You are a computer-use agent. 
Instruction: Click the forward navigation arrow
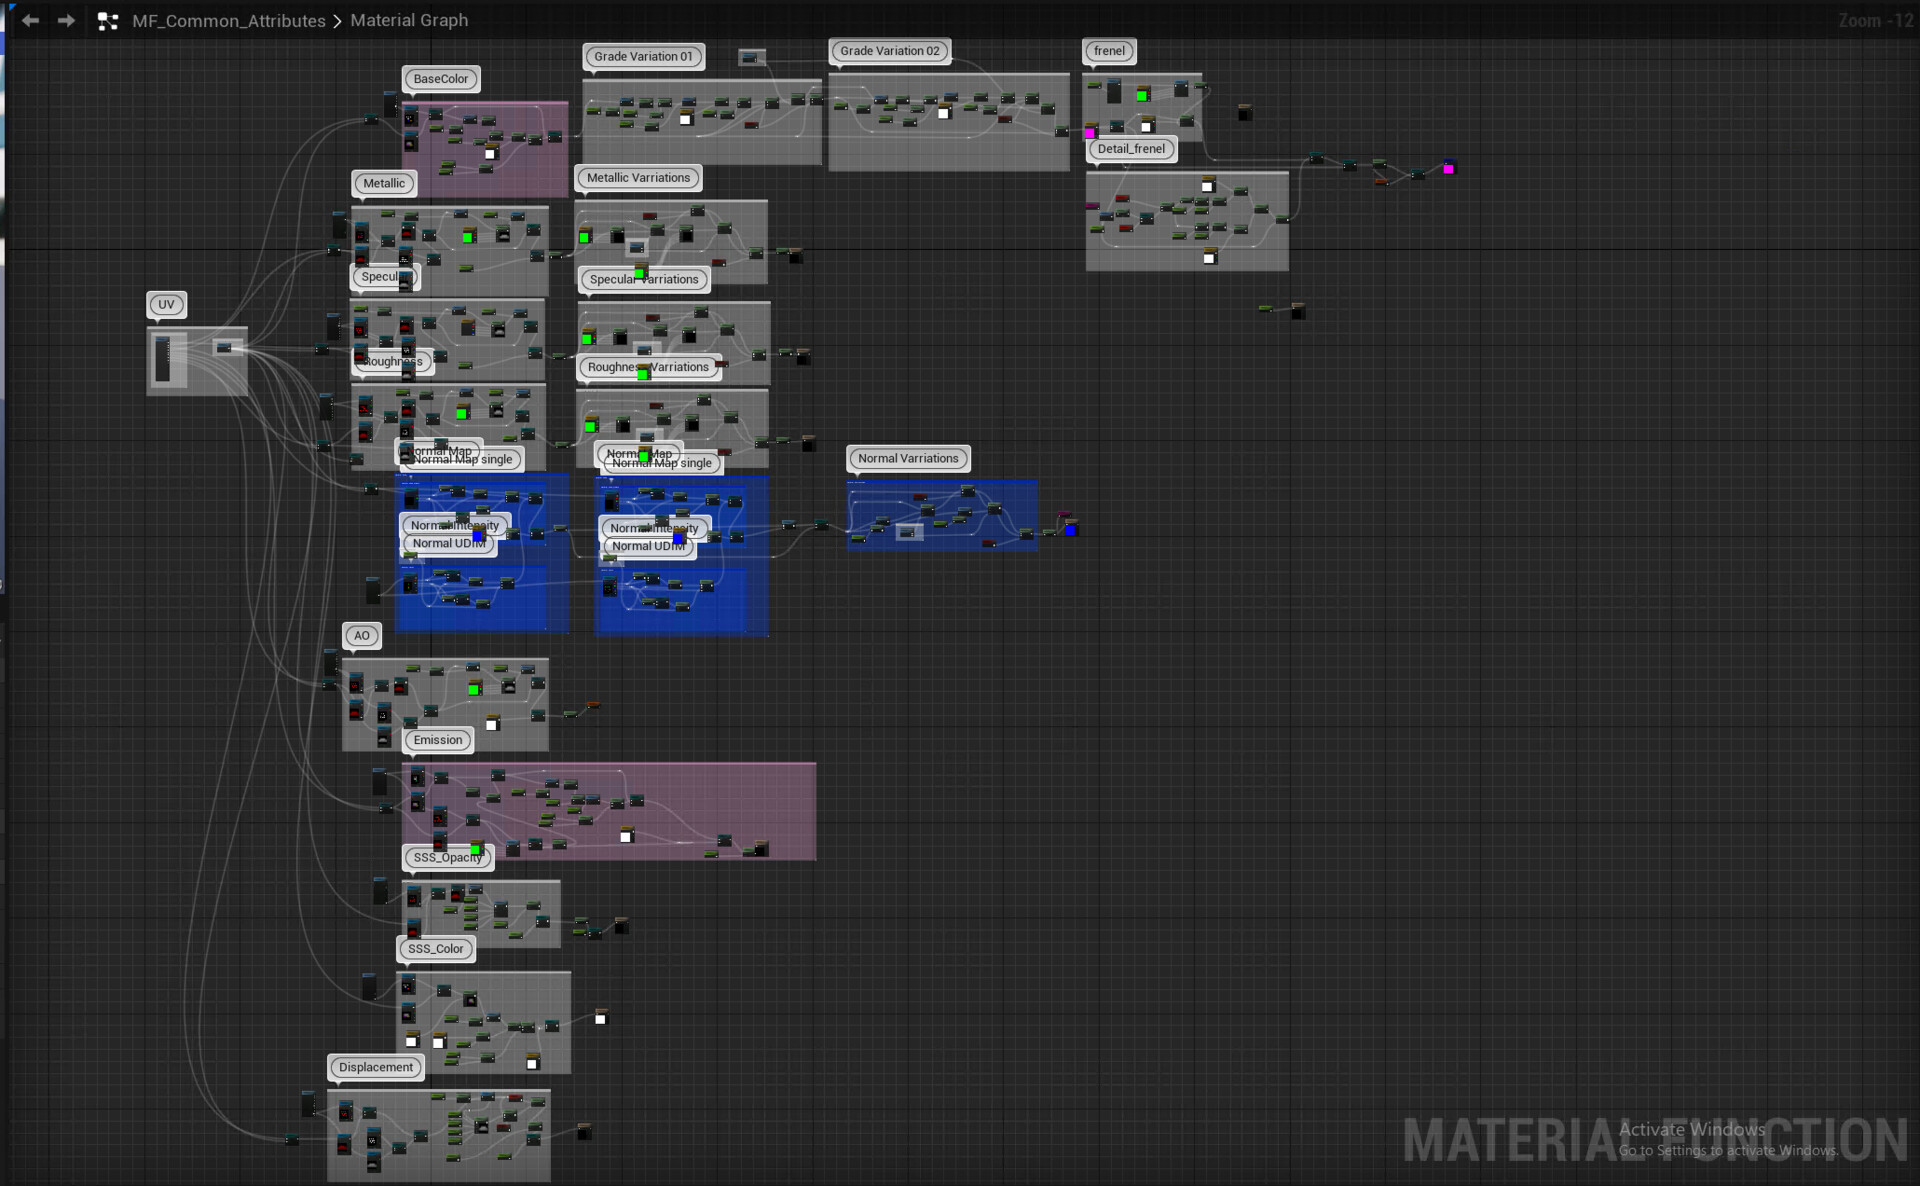click(x=66, y=20)
